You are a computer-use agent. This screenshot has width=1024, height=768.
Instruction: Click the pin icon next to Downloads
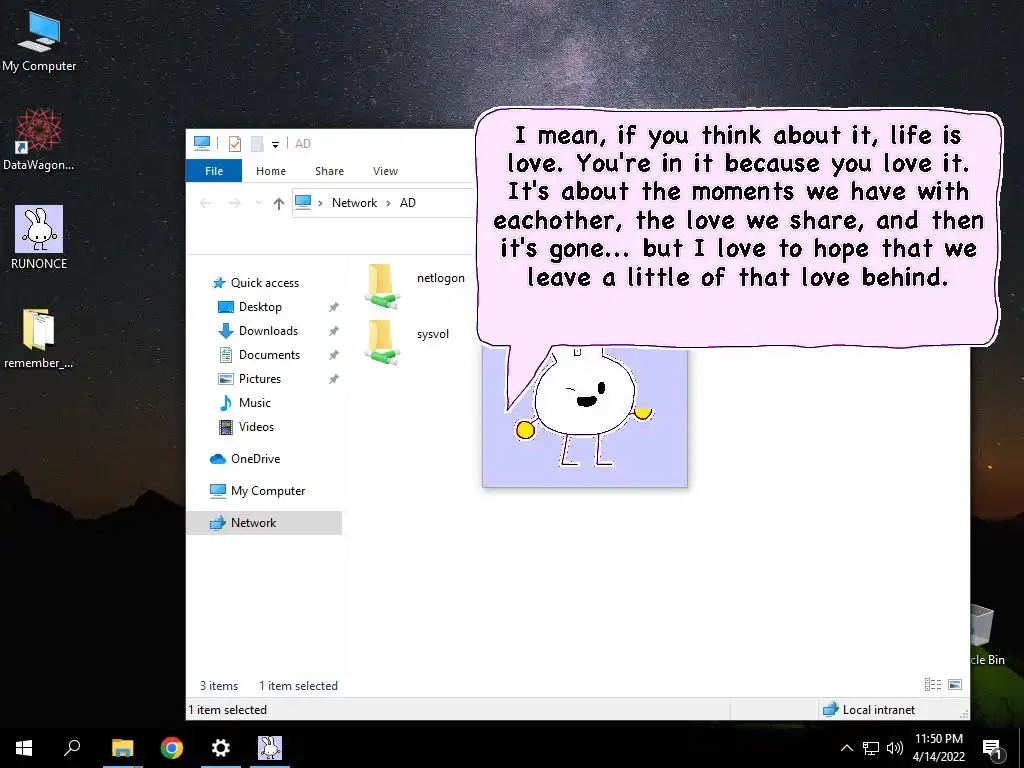[333, 331]
